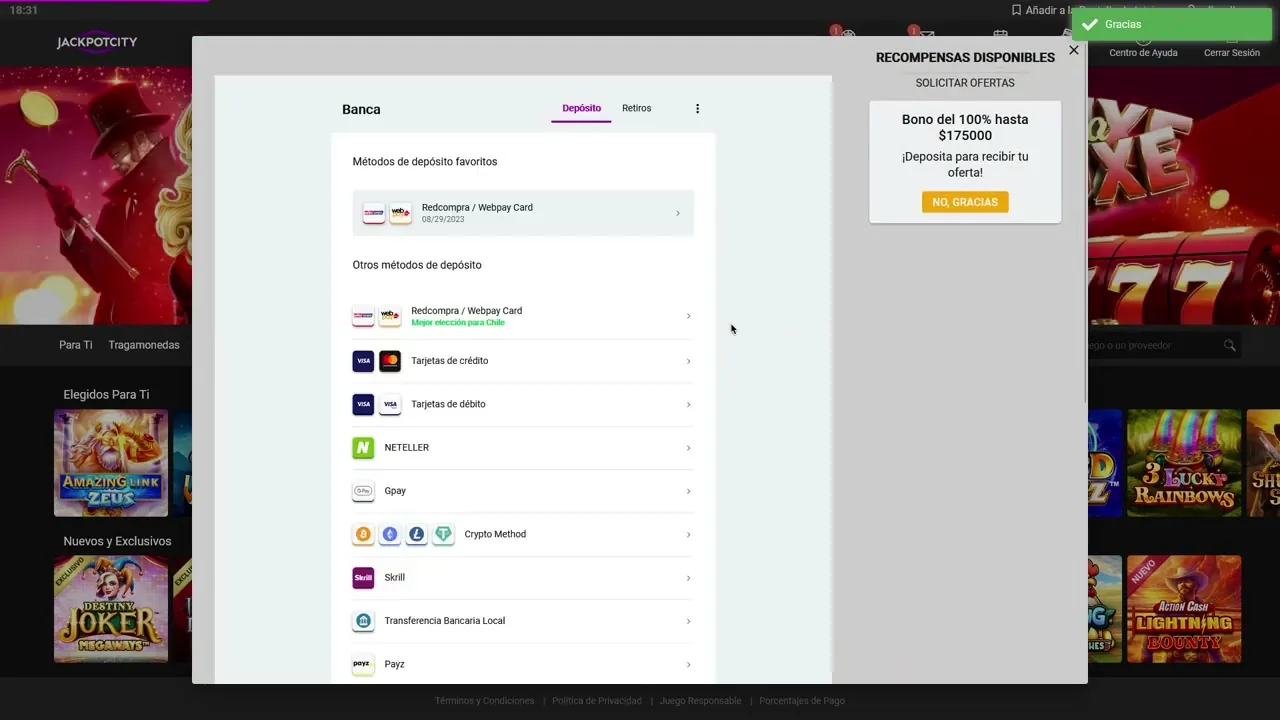Open the Destiny Joker Megaways game thumbnail
The image size is (1280, 720).
coord(111,609)
